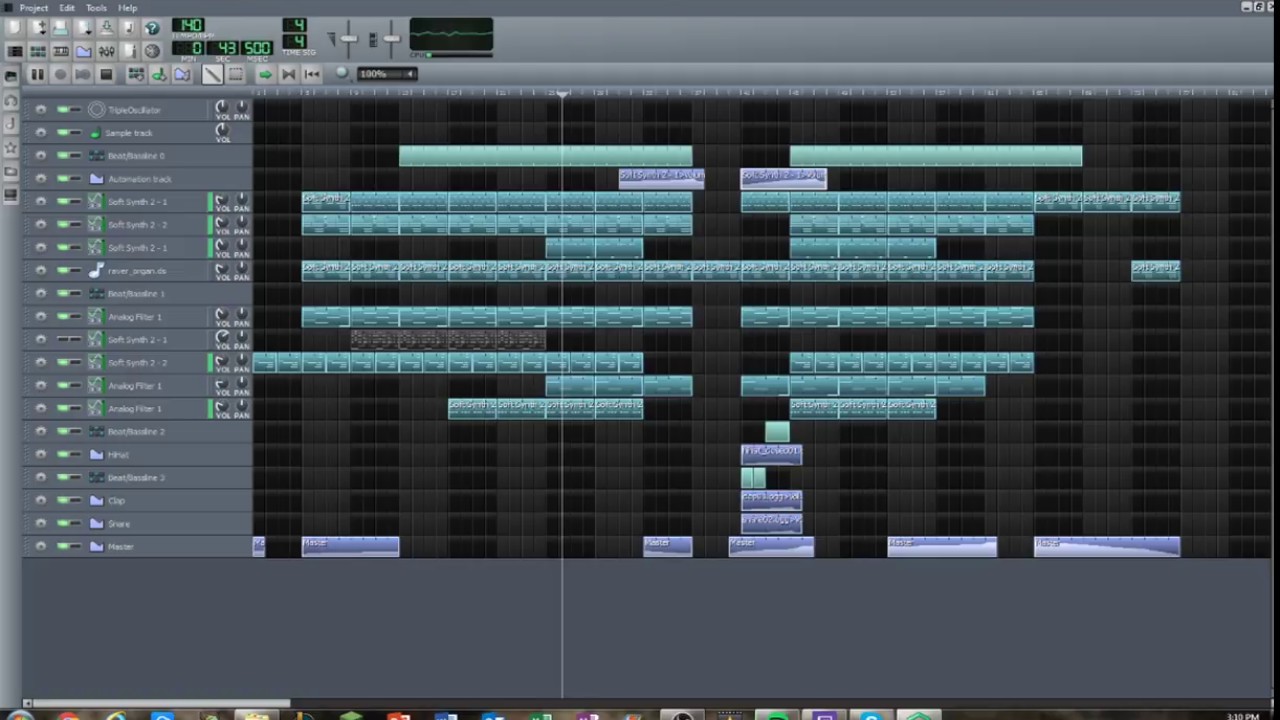Open the Edit menu
This screenshot has height=720, width=1280.
coord(67,7)
